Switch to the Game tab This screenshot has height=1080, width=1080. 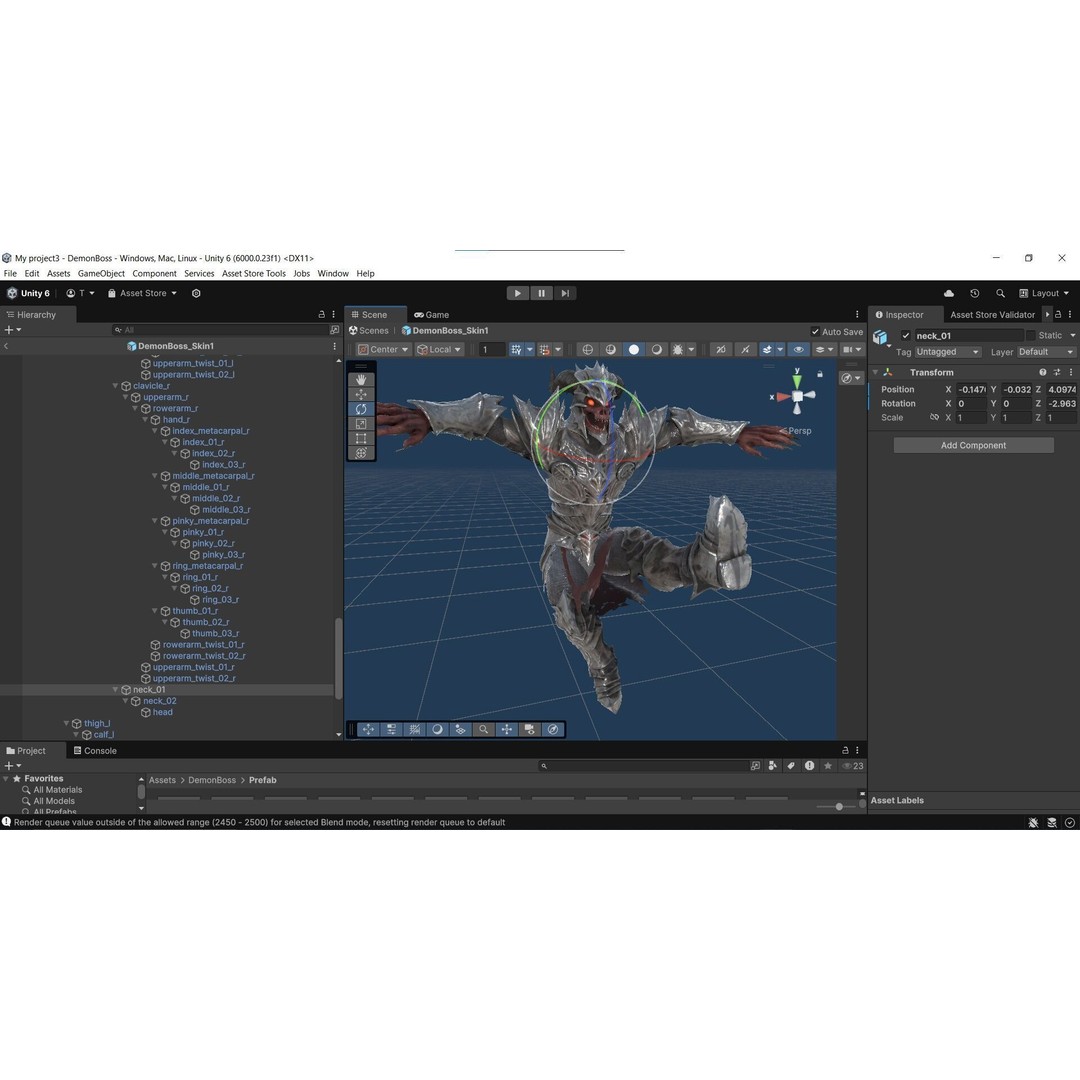[431, 315]
